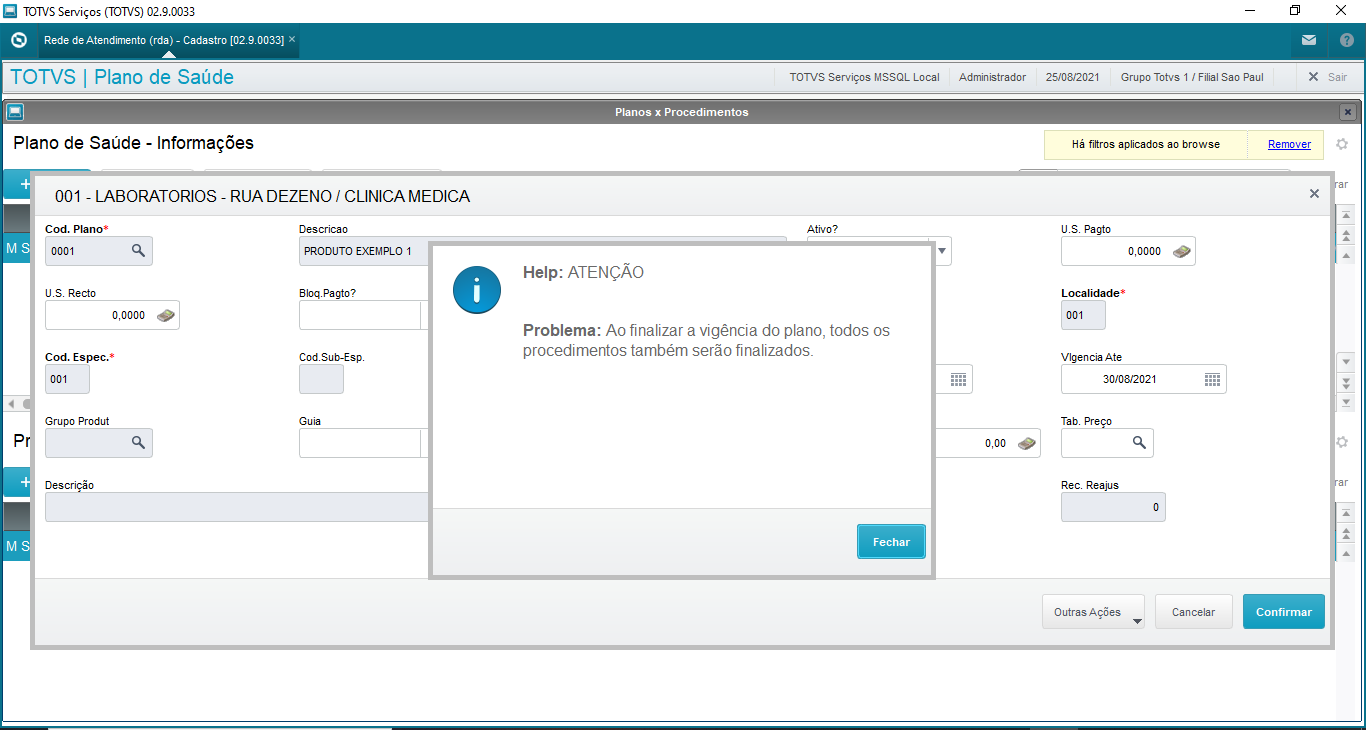Screen dimensions: 1366x730
Task: Click Grupo Totvs 1 / Filial Sao Paul
Action: coord(1192,77)
